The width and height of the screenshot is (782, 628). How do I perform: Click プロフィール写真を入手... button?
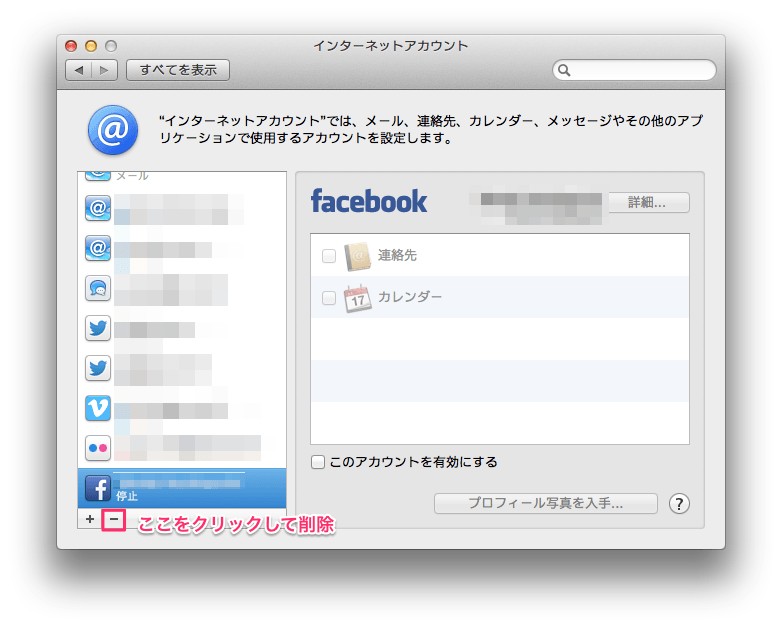click(x=546, y=503)
